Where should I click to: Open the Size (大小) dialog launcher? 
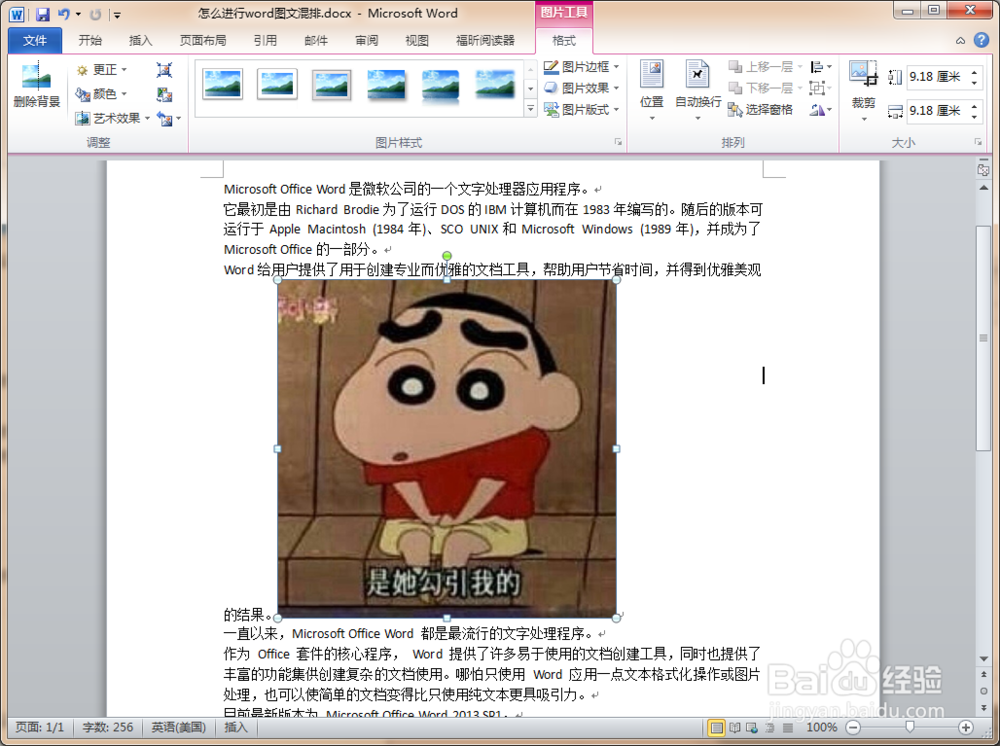[x=978, y=142]
